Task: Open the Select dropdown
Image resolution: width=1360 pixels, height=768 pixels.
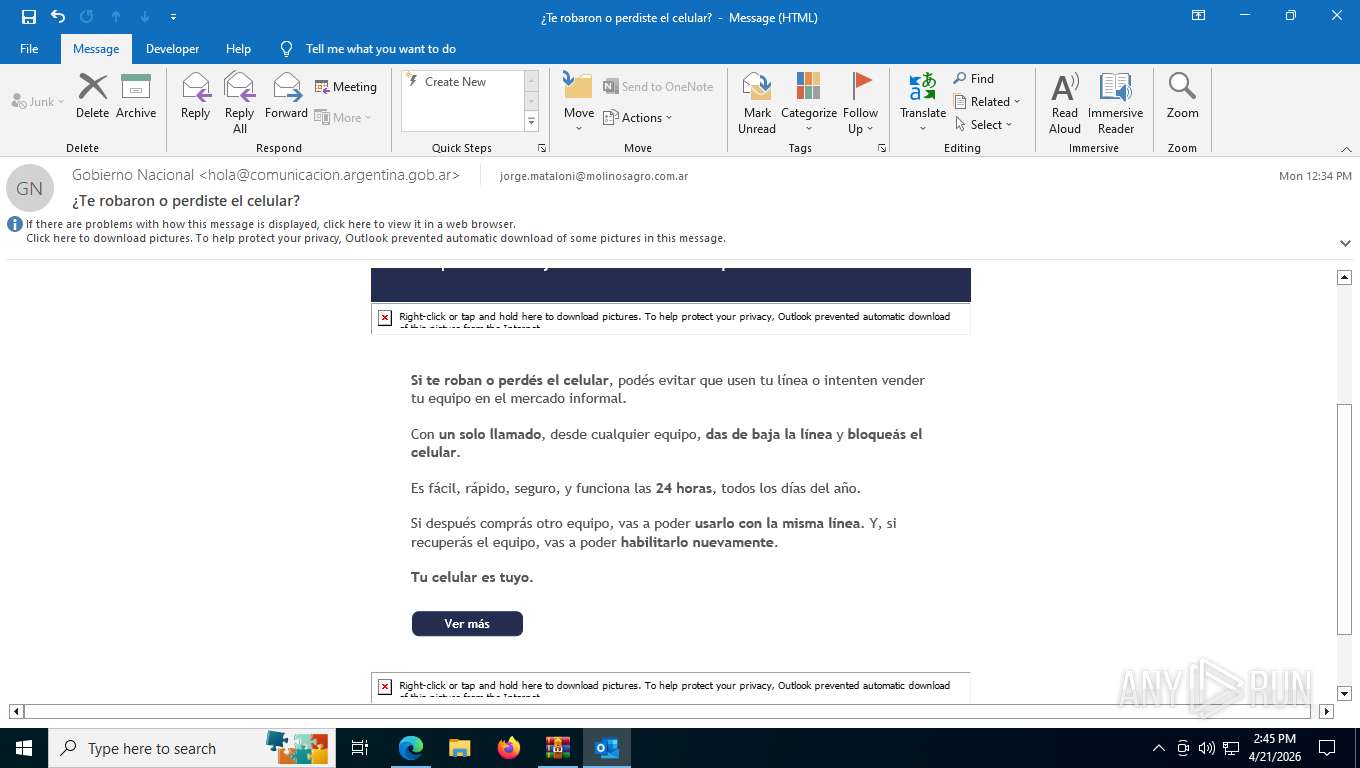Action: 984,124
